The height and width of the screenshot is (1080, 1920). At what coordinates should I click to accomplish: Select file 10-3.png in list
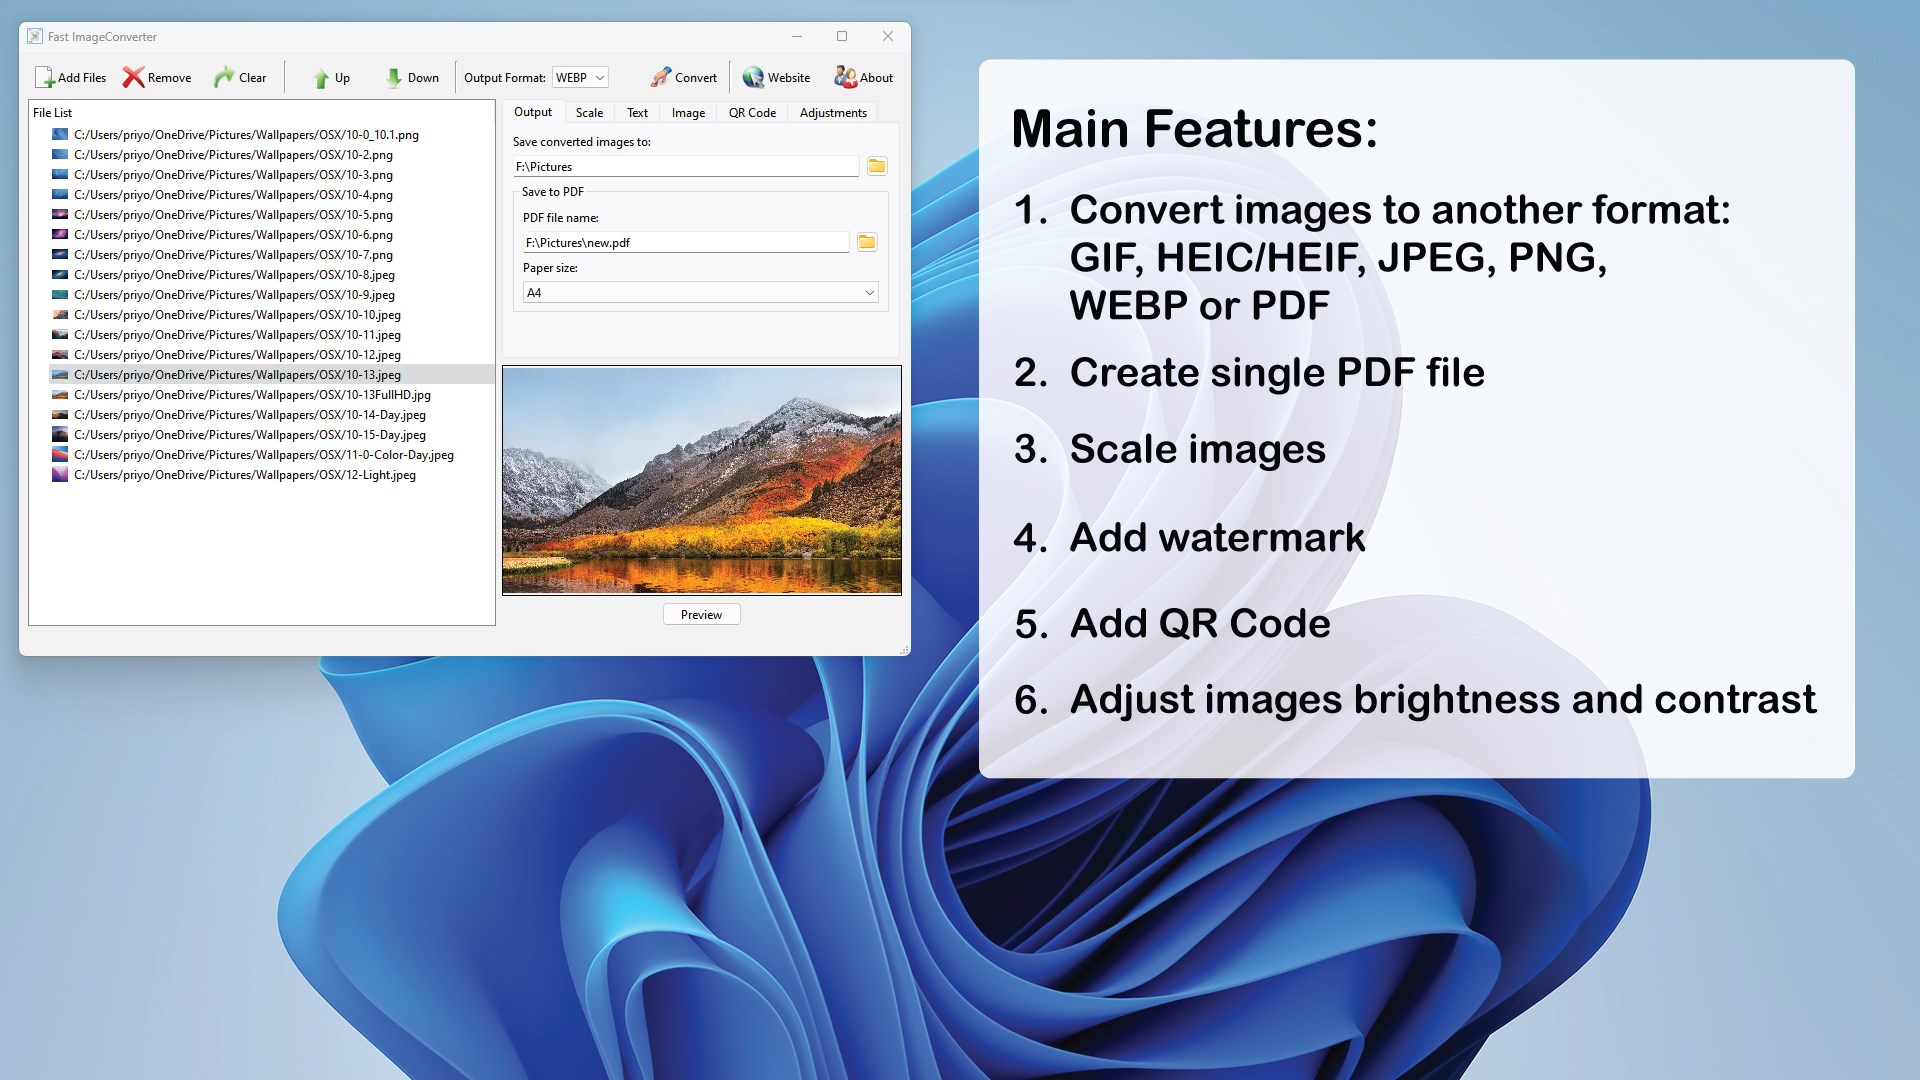[233, 175]
